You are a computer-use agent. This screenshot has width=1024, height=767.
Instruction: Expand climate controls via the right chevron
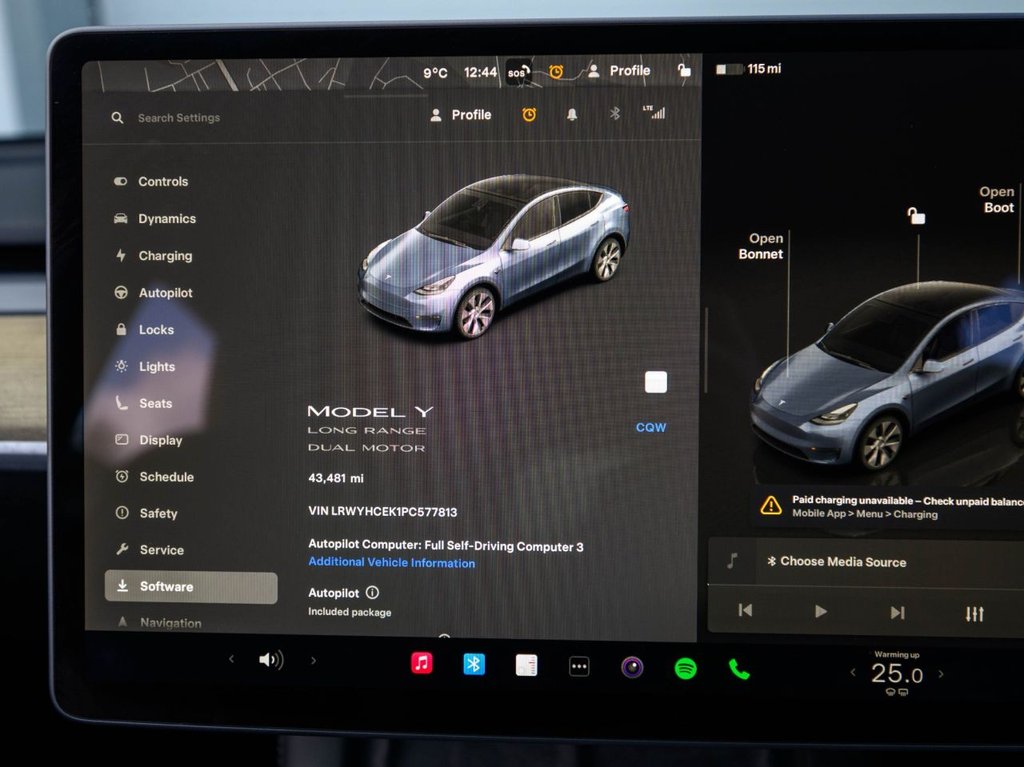tap(313, 660)
